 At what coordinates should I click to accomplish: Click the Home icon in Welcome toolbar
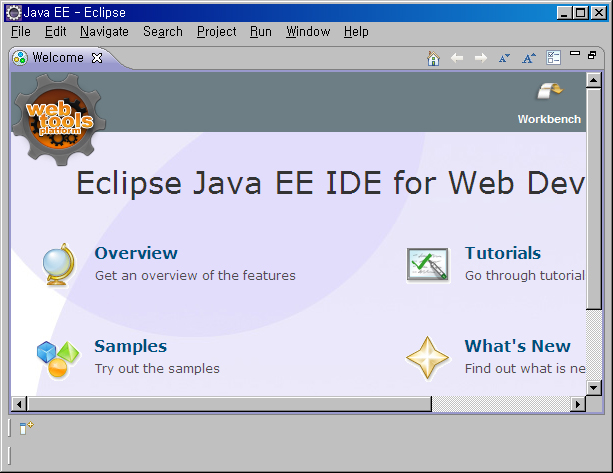[433, 59]
